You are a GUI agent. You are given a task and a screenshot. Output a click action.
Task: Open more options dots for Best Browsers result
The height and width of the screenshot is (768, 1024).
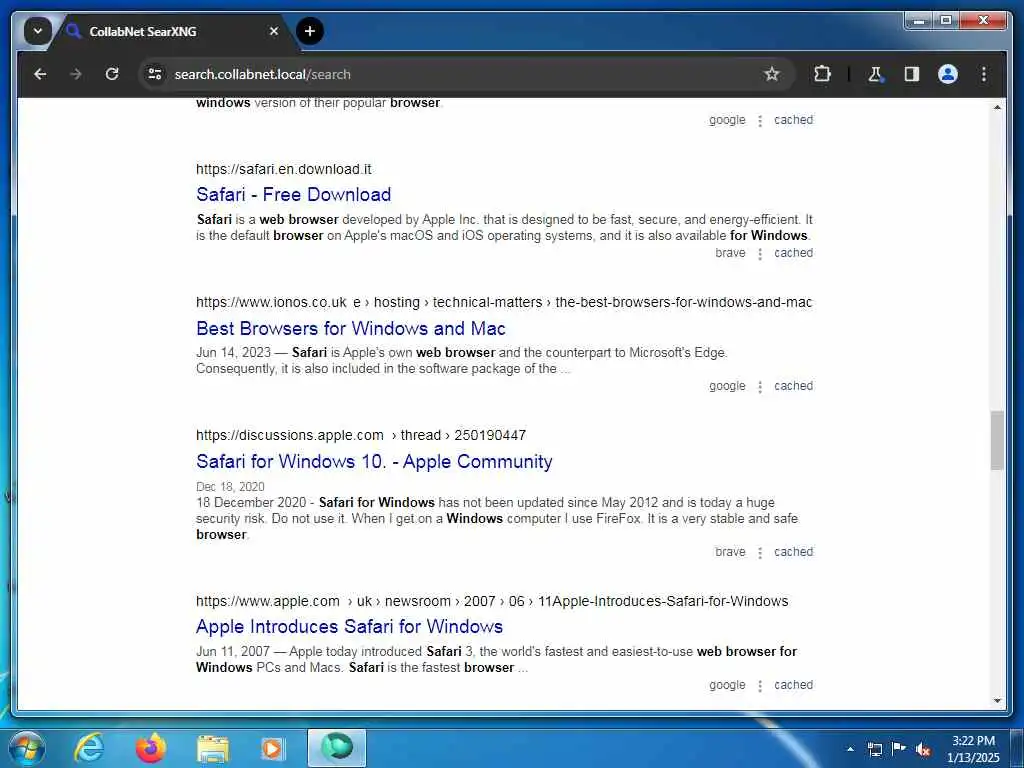pos(760,387)
